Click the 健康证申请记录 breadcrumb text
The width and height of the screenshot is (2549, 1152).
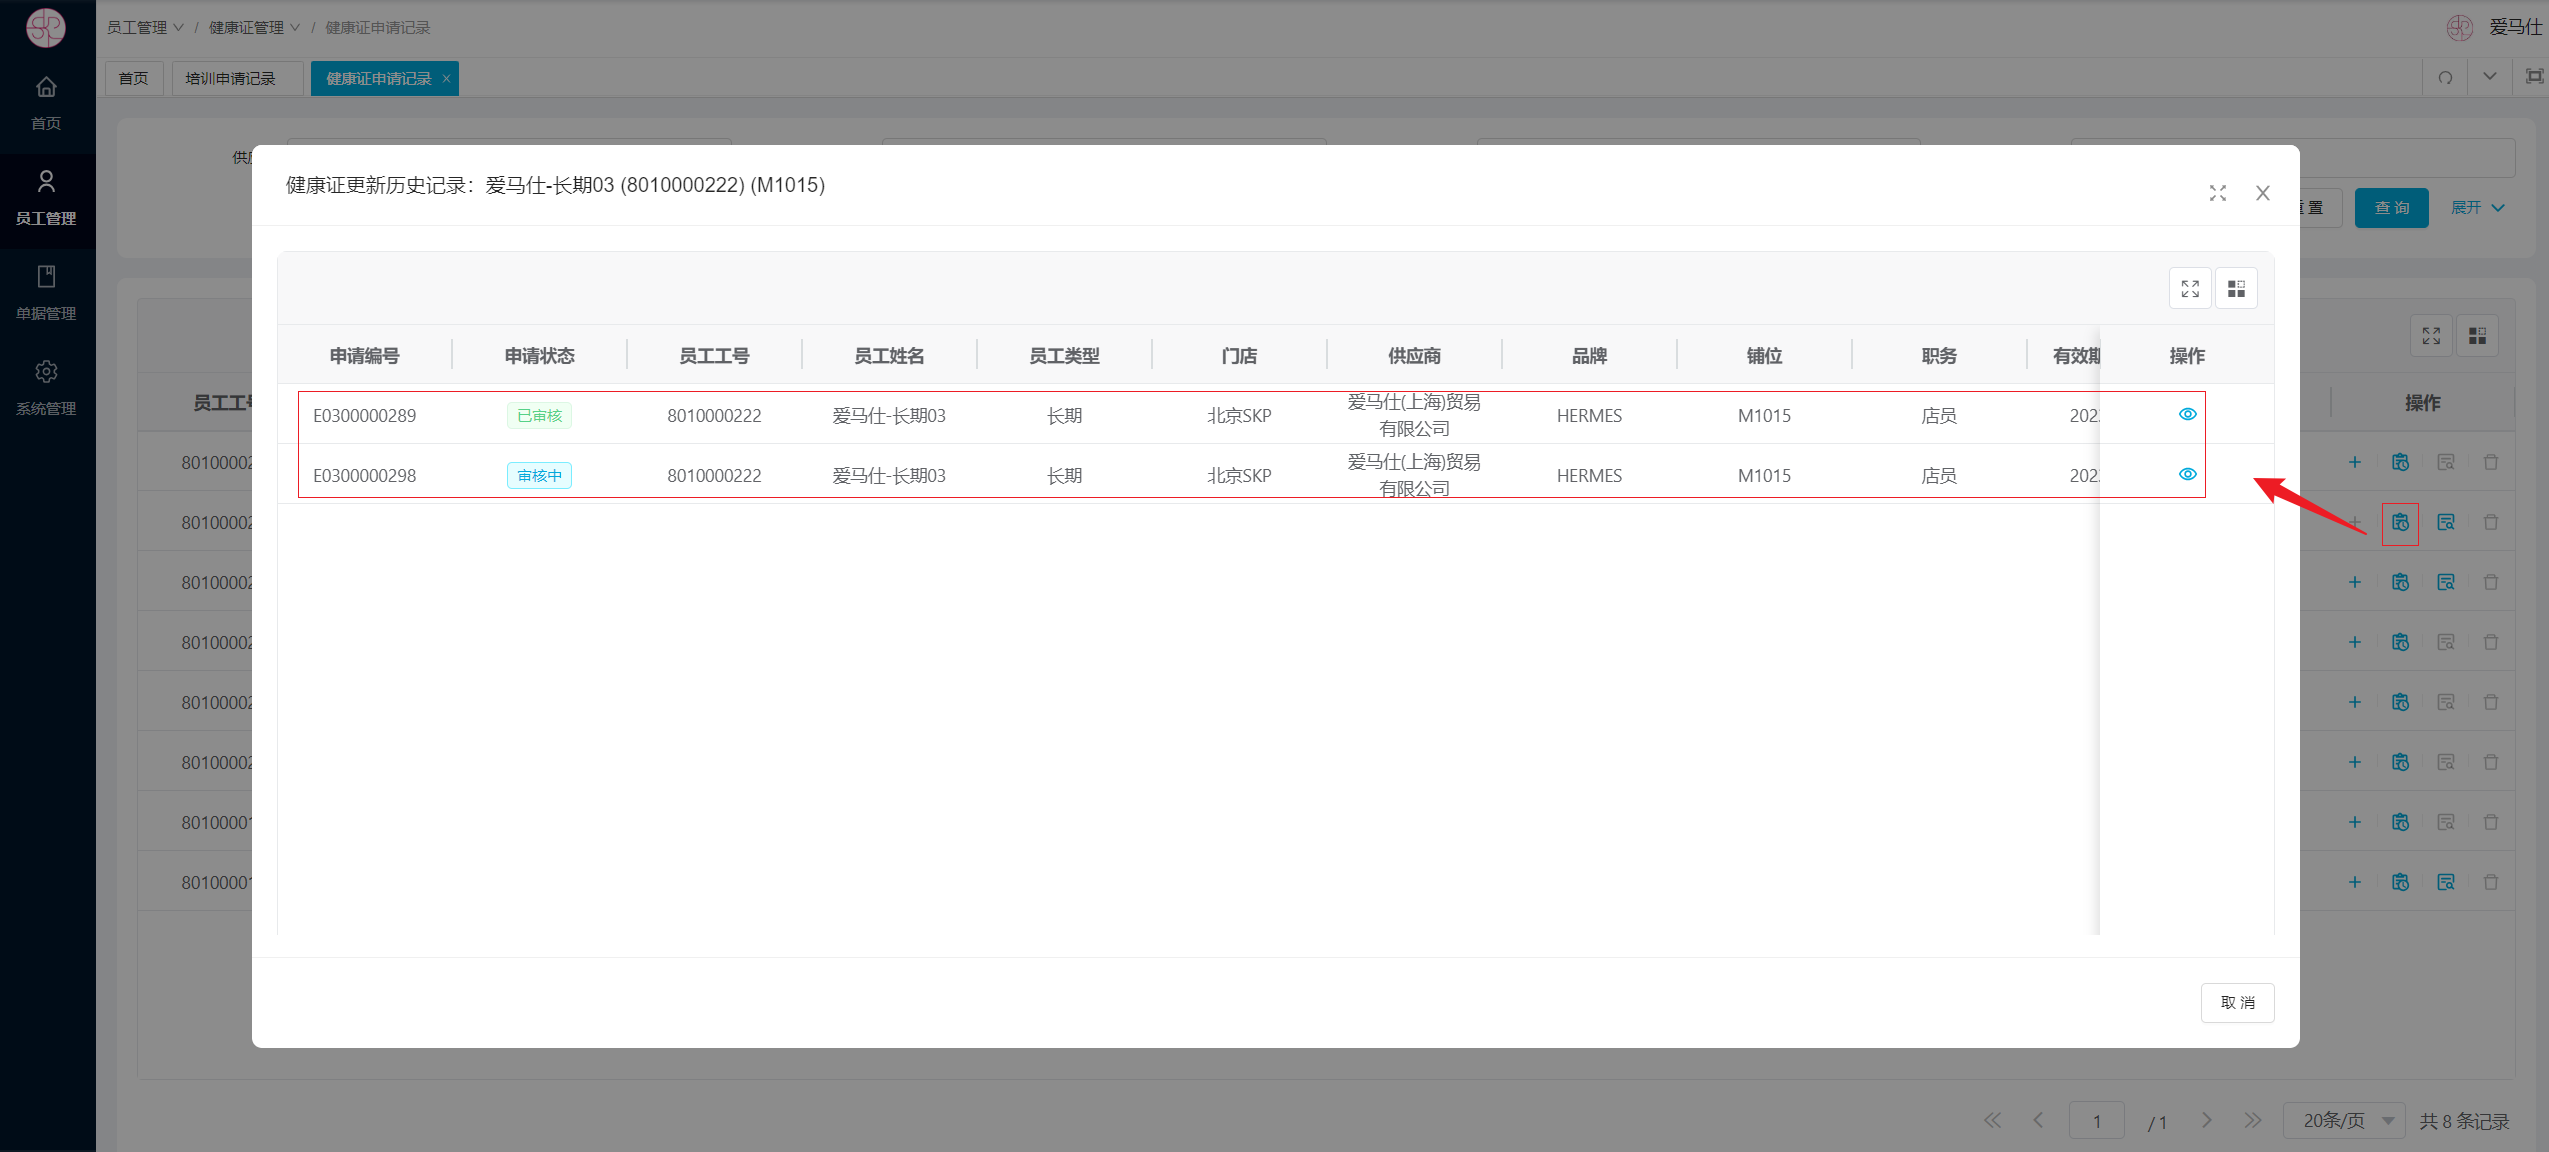(x=377, y=27)
